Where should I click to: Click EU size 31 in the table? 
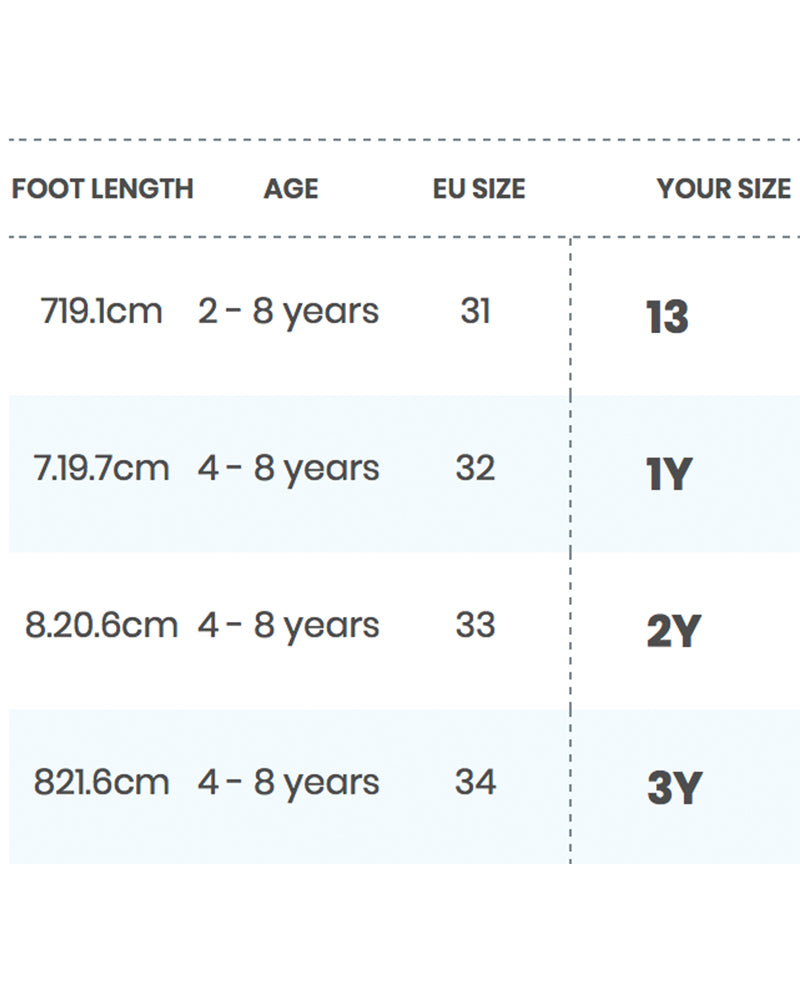point(475,311)
